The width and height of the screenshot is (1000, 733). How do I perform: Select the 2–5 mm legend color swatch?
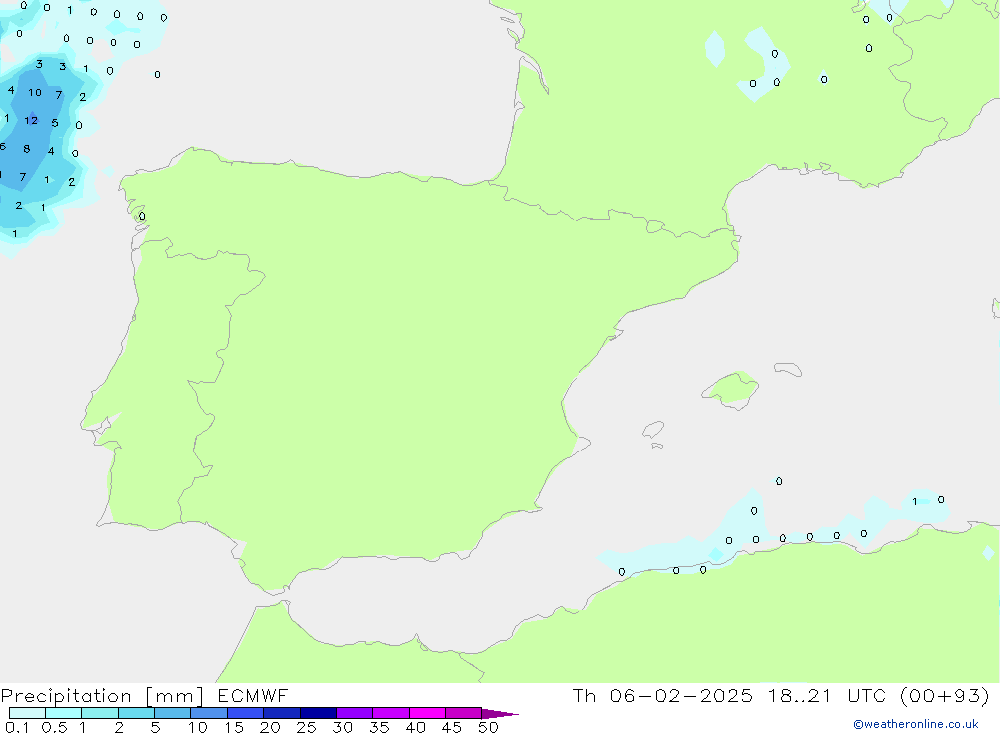(x=136, y=713)
